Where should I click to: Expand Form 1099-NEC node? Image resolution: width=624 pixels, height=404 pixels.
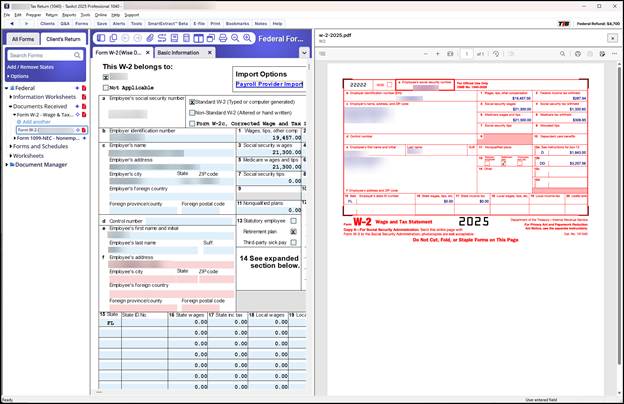(x=15, y=138)
